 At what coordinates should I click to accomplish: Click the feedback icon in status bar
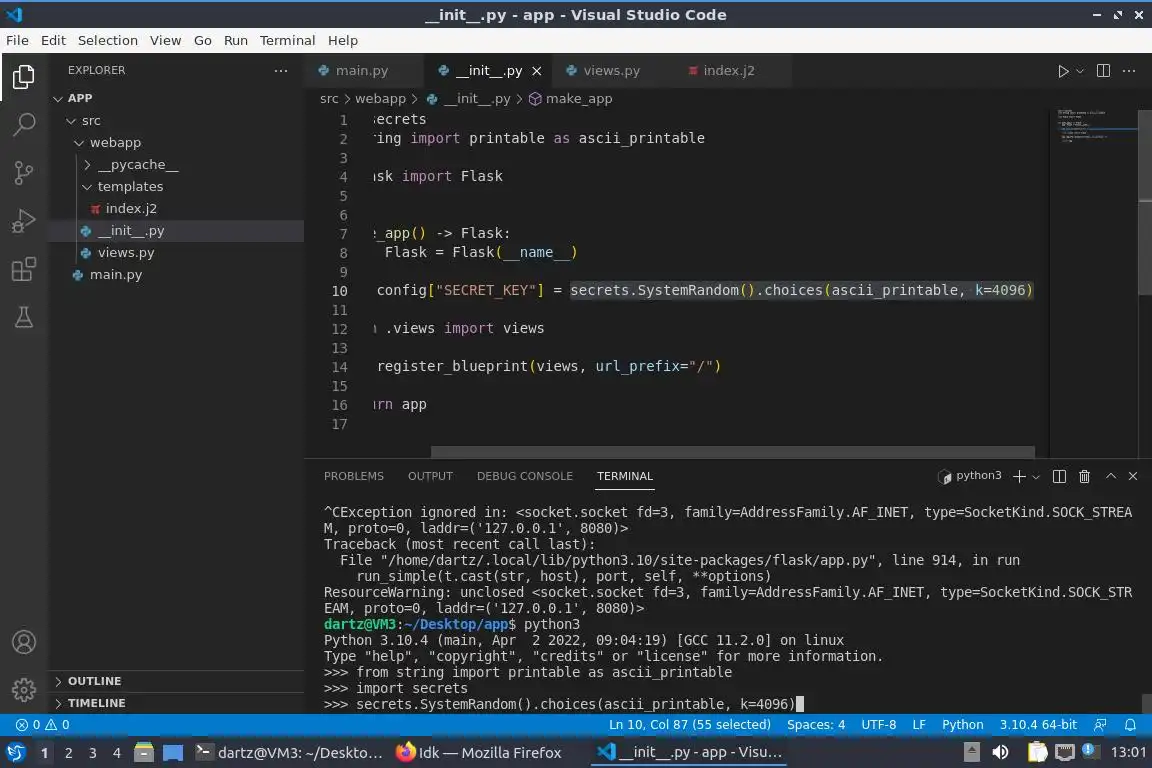[x=1100, y=725]
